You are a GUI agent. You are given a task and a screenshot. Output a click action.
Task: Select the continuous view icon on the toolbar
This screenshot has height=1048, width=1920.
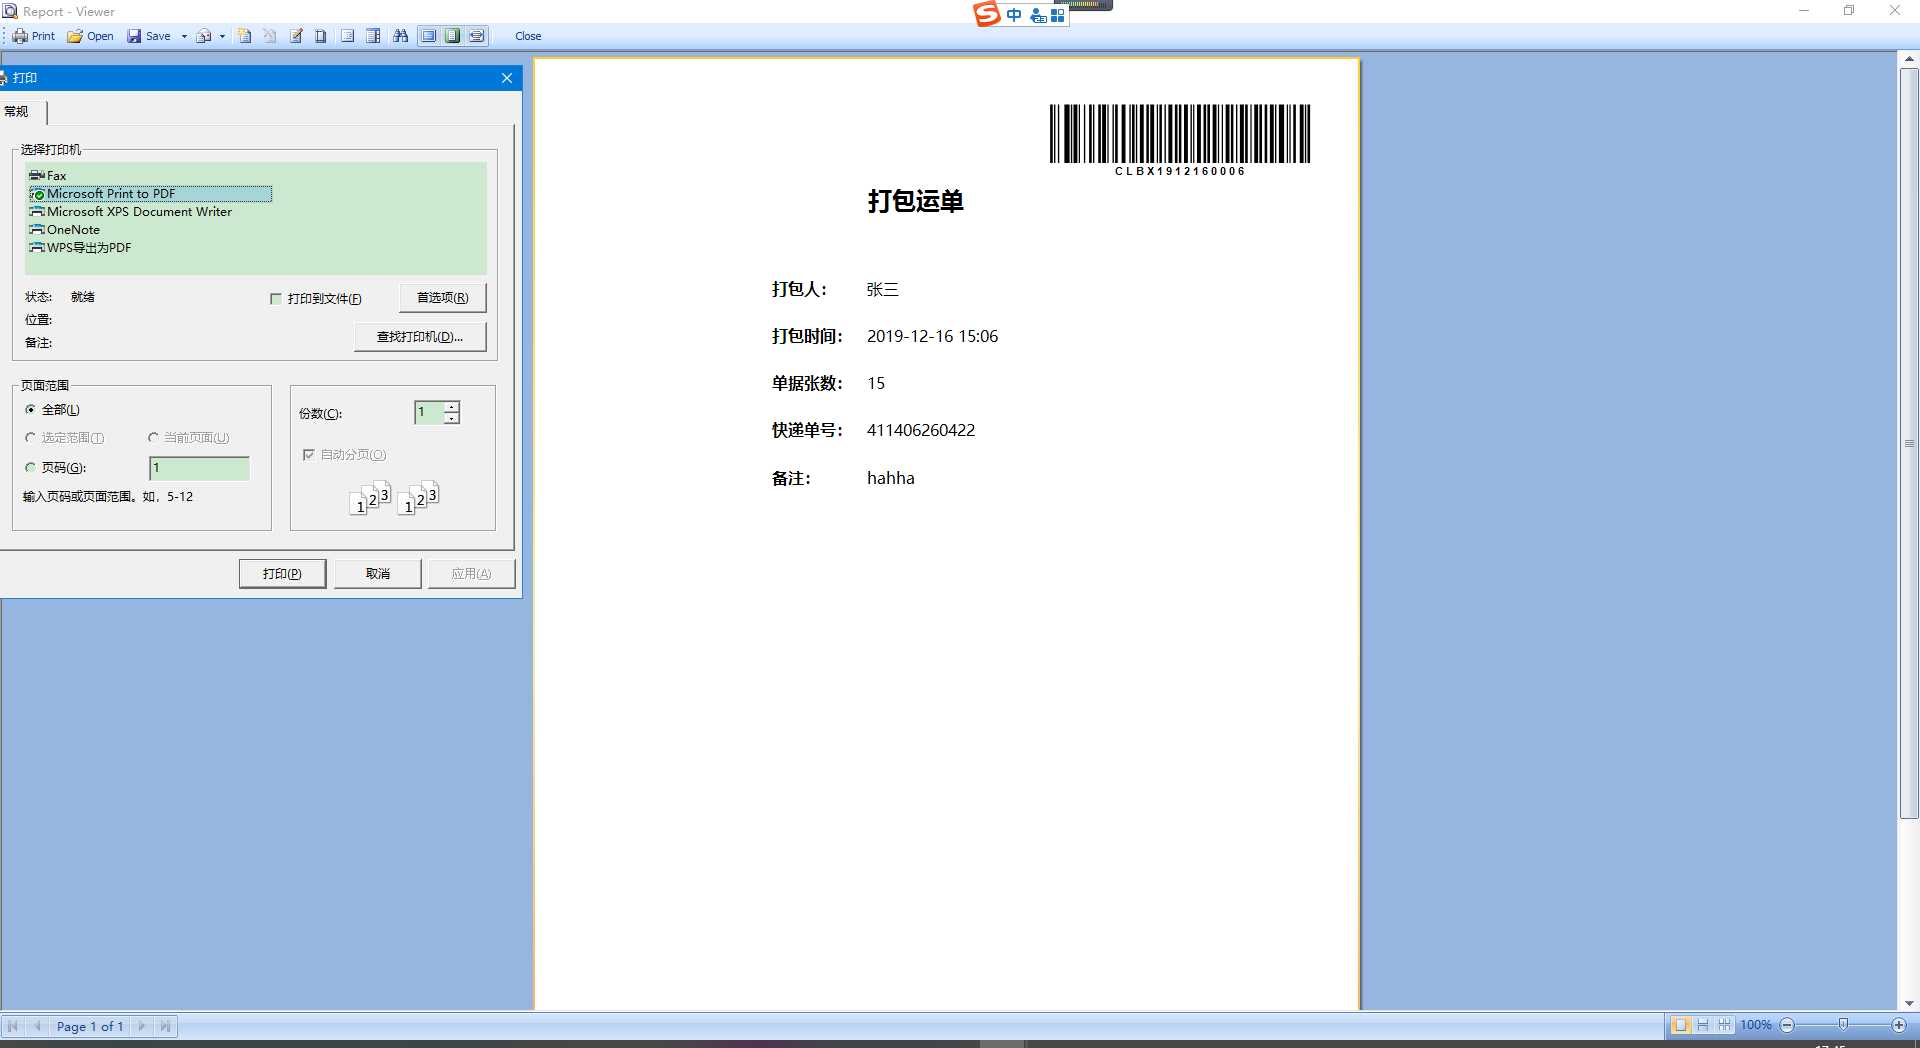click(452, 36)
